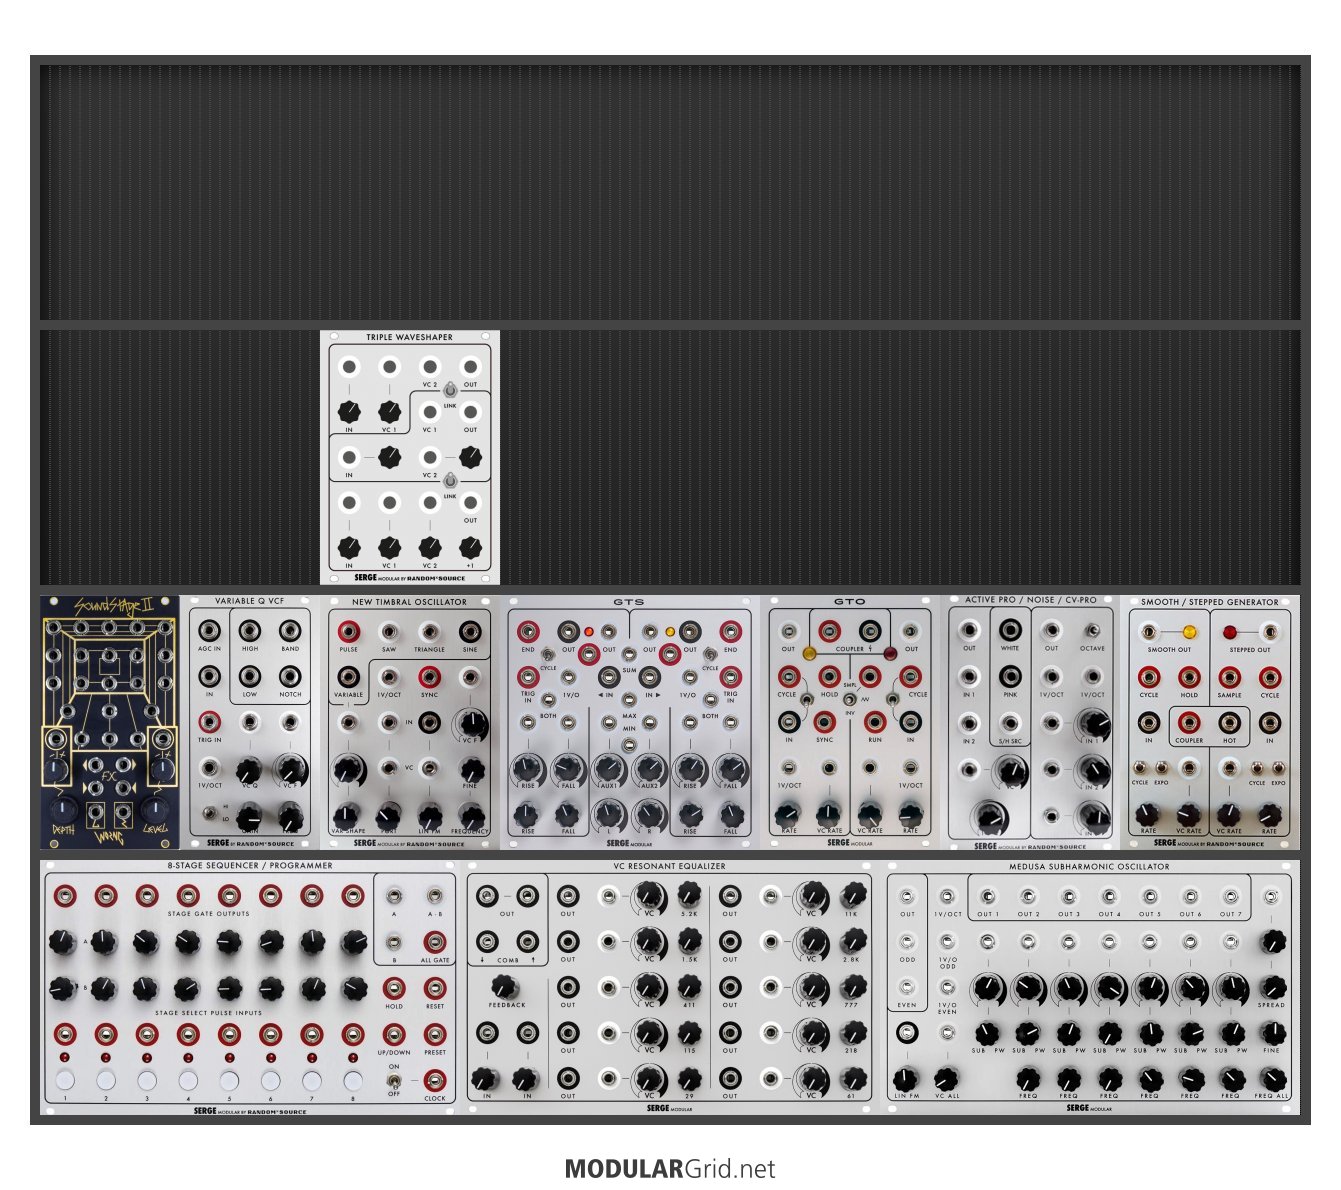Image resolution: width=1341 pixels, height=1190 pixels.
Task: Click the SYNC jack on GTO
Action: click(824, 721)
